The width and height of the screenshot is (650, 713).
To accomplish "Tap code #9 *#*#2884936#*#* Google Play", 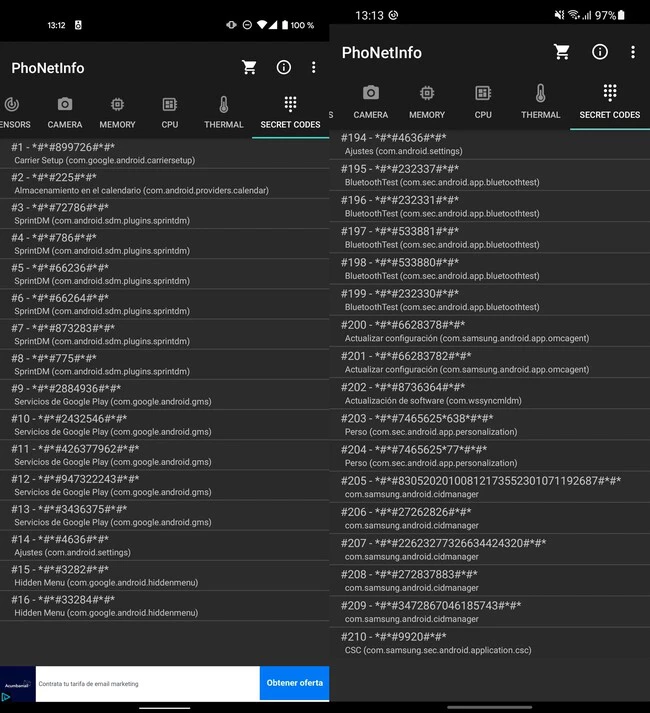I will (165, 394).
